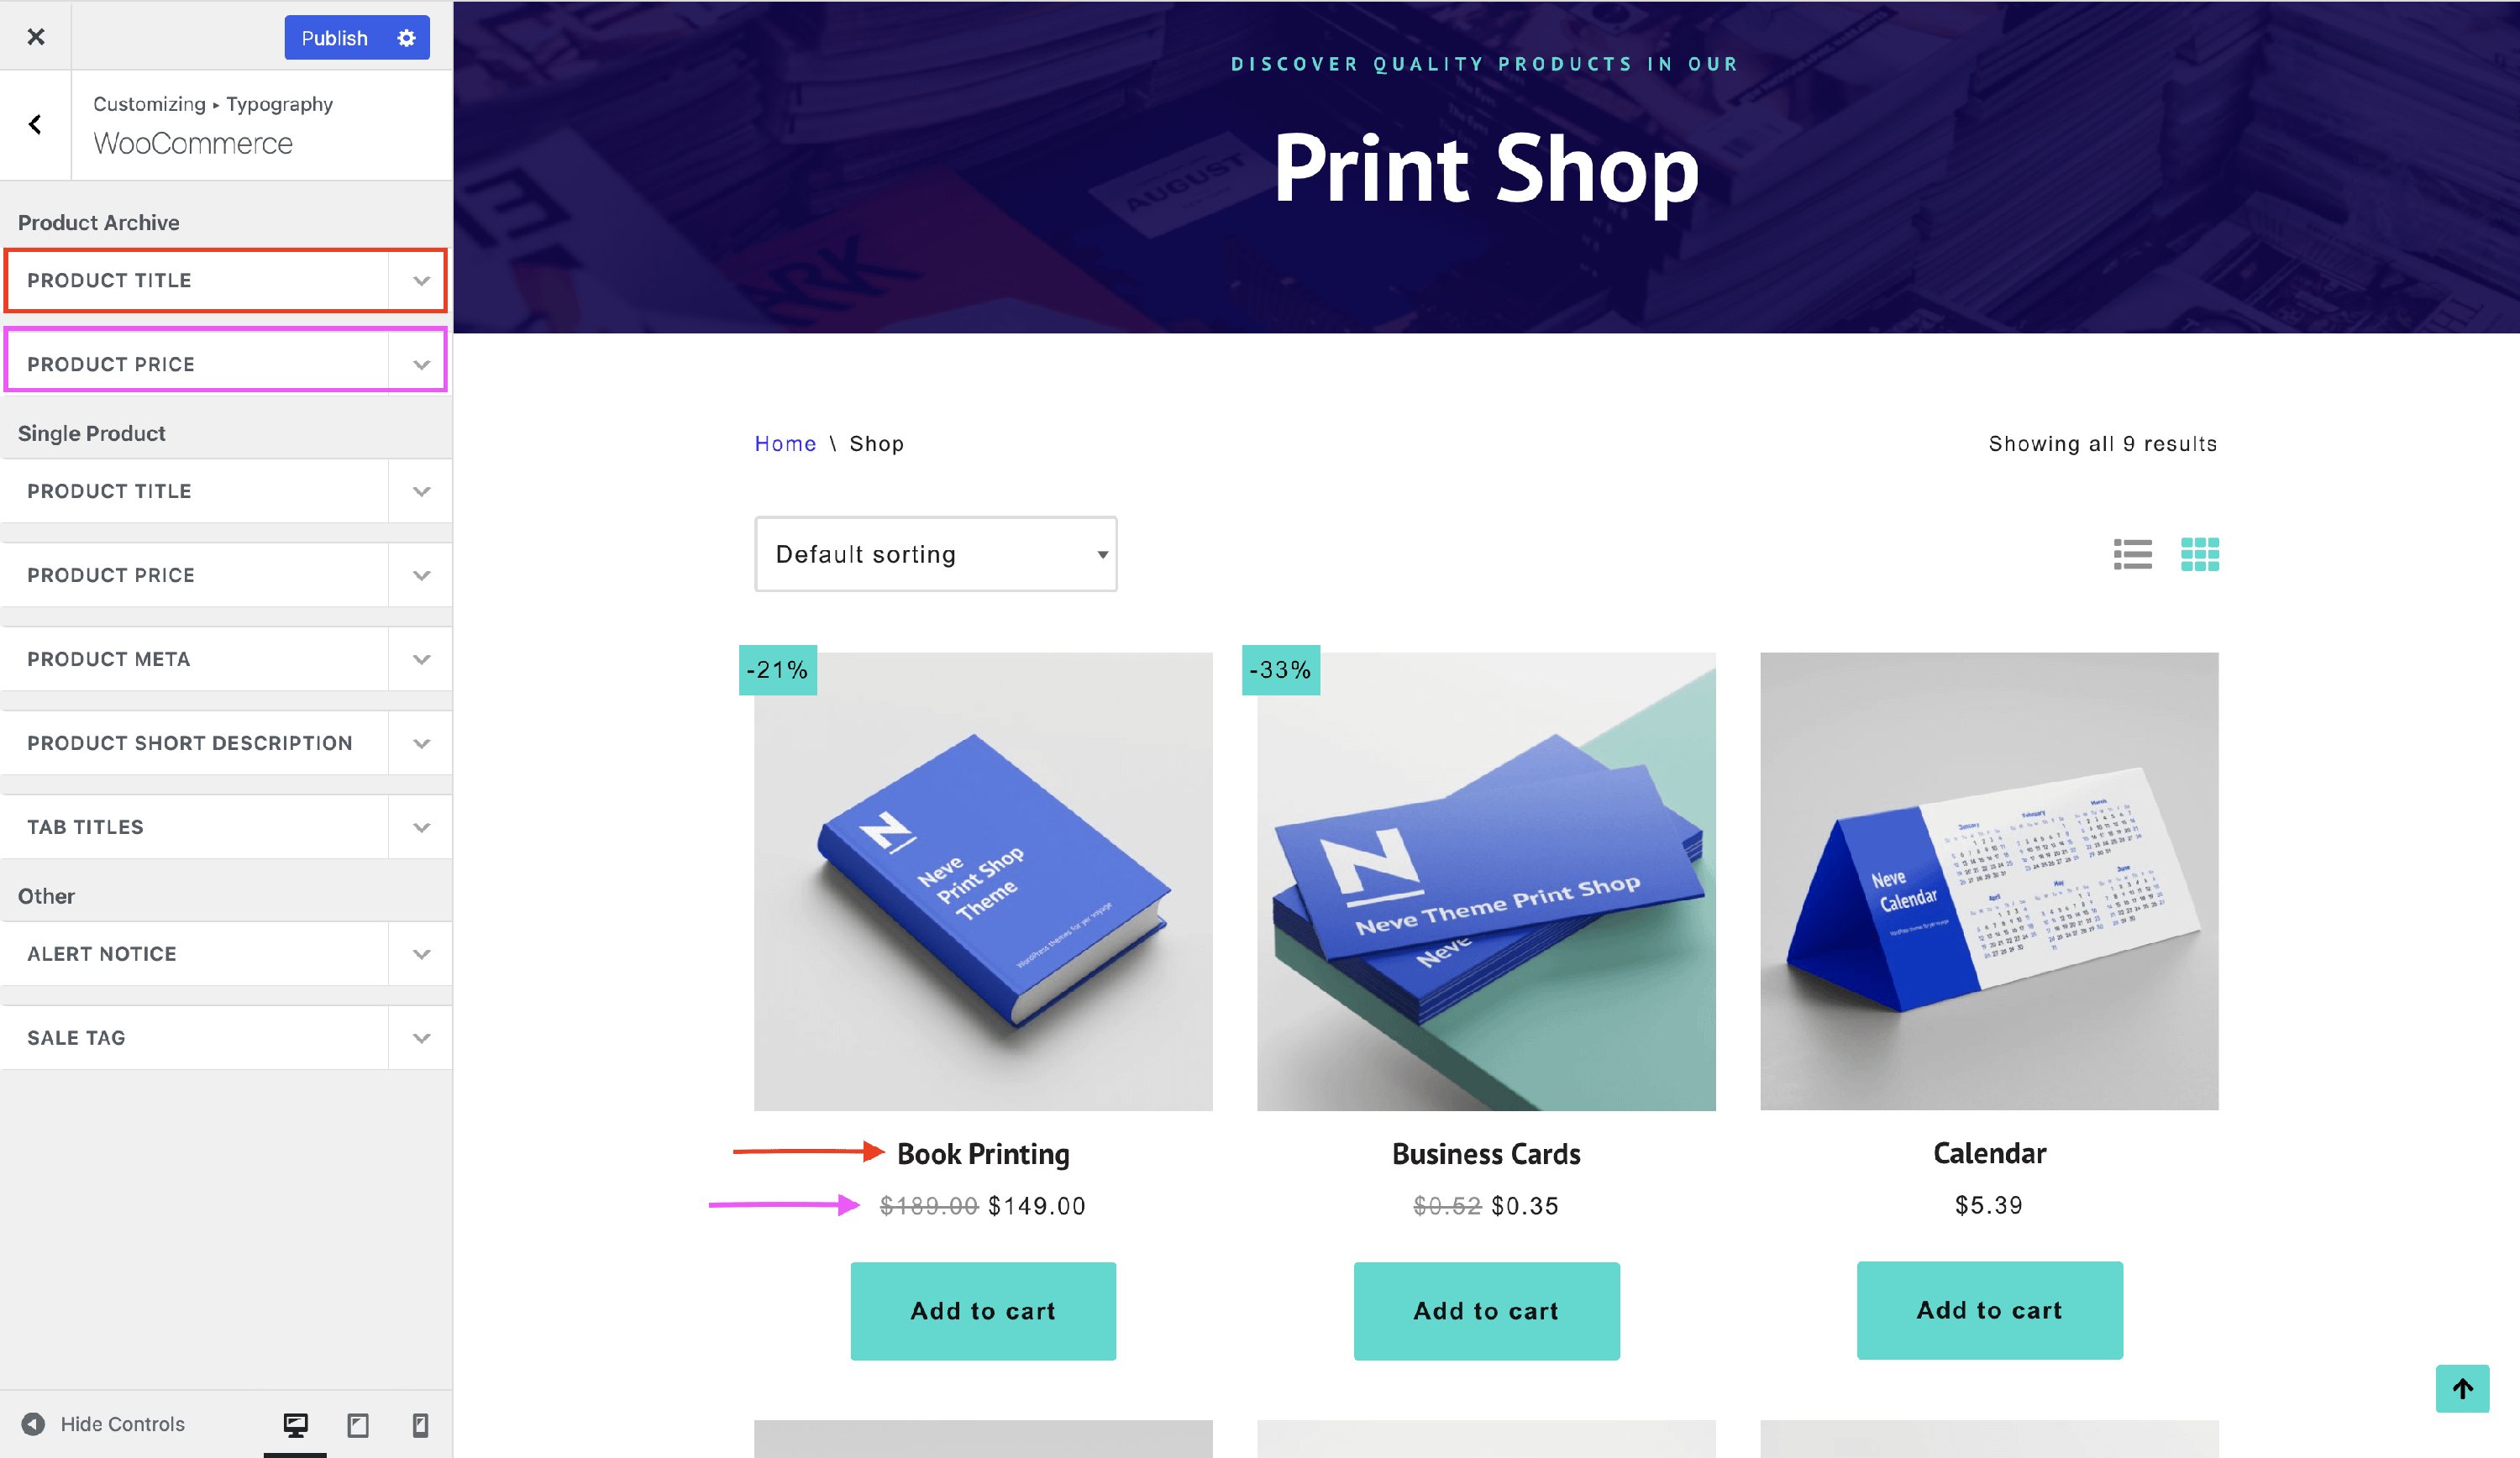
Task: Switch to desktop preview device icon
Action: (x=295, y=1424)
